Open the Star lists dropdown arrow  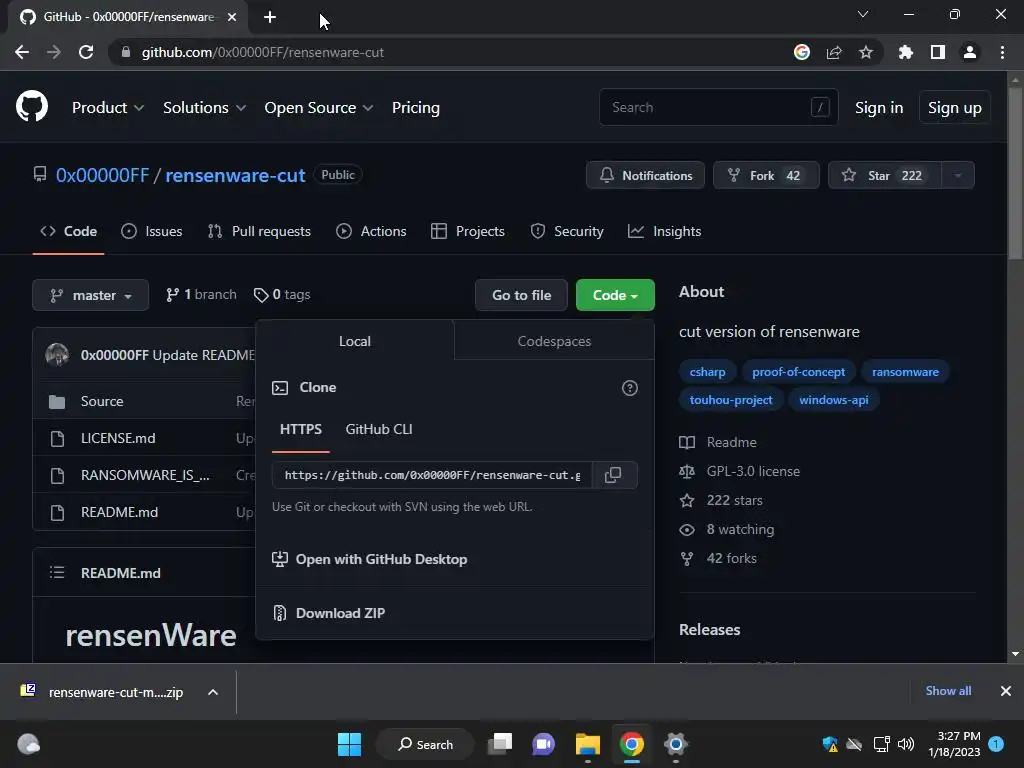tap(958, 175)
